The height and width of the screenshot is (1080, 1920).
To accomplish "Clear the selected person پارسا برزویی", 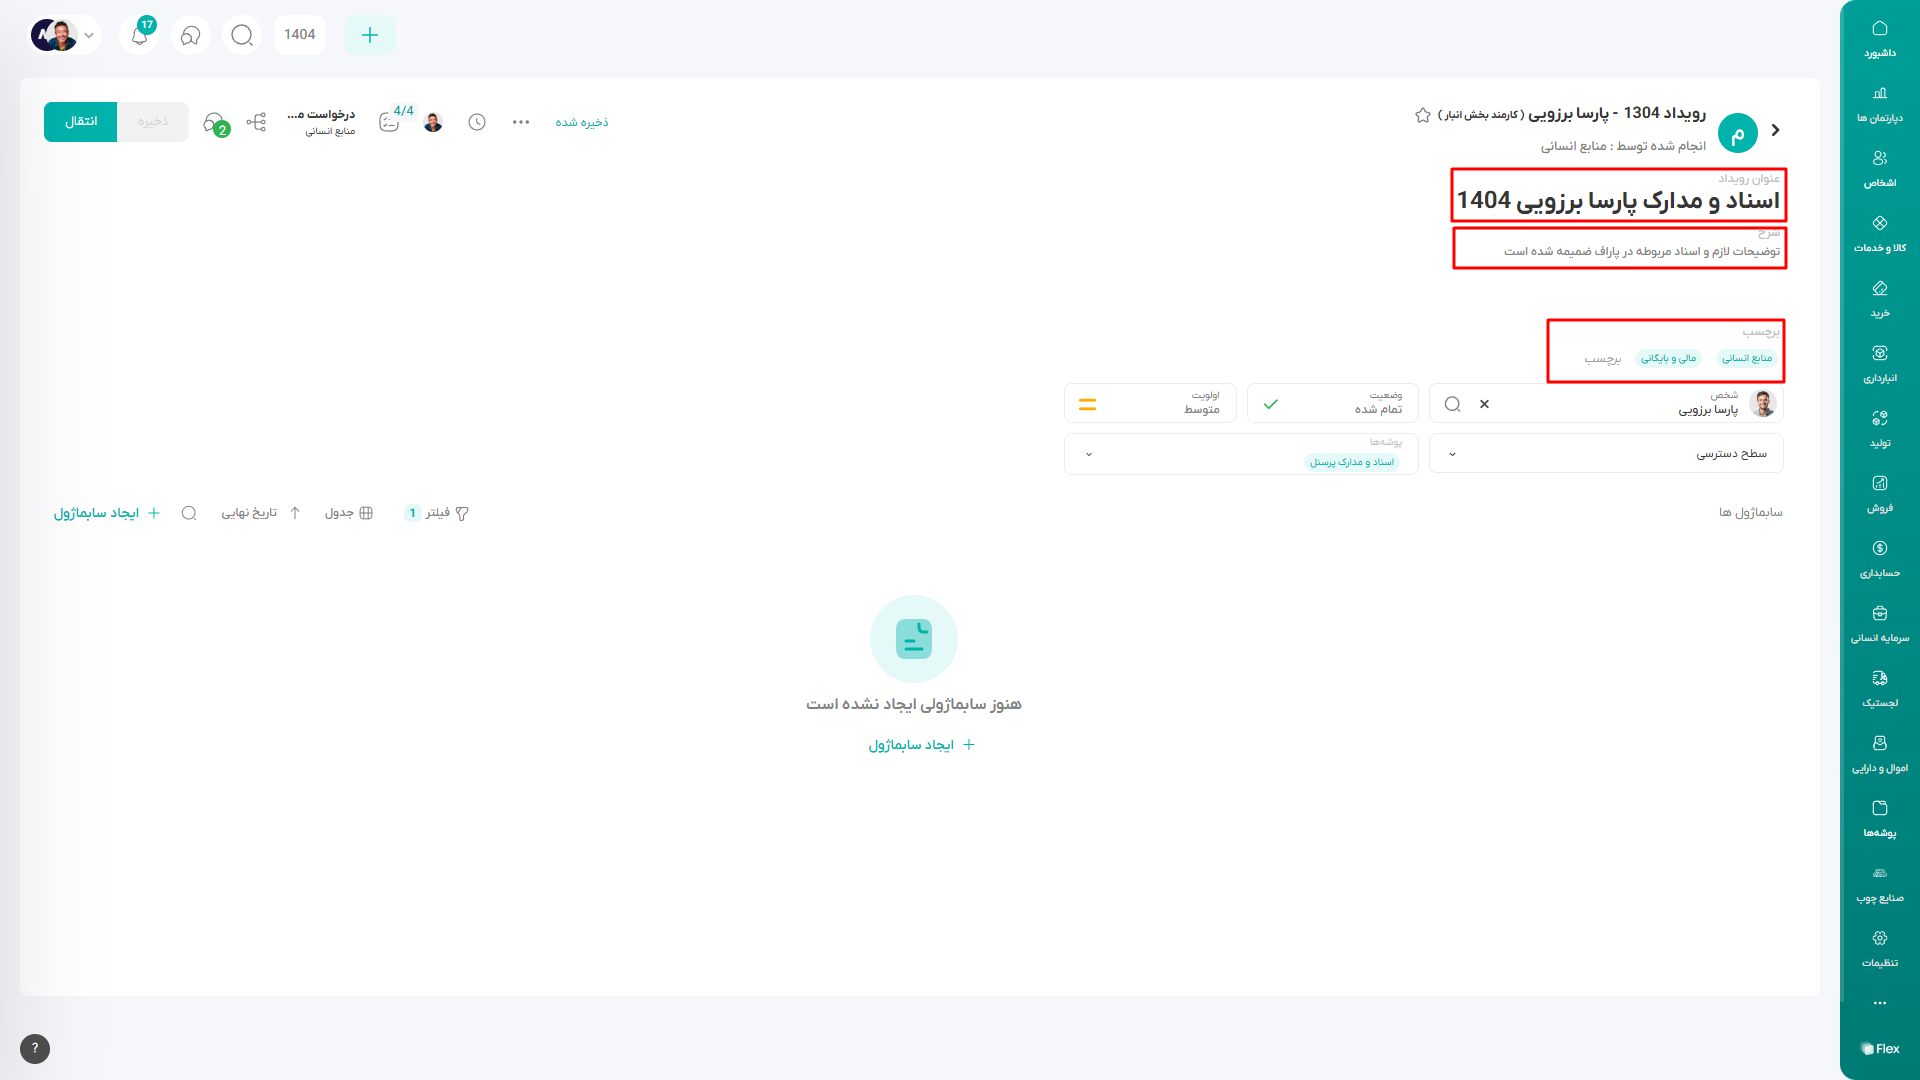I will point(1484,404).
